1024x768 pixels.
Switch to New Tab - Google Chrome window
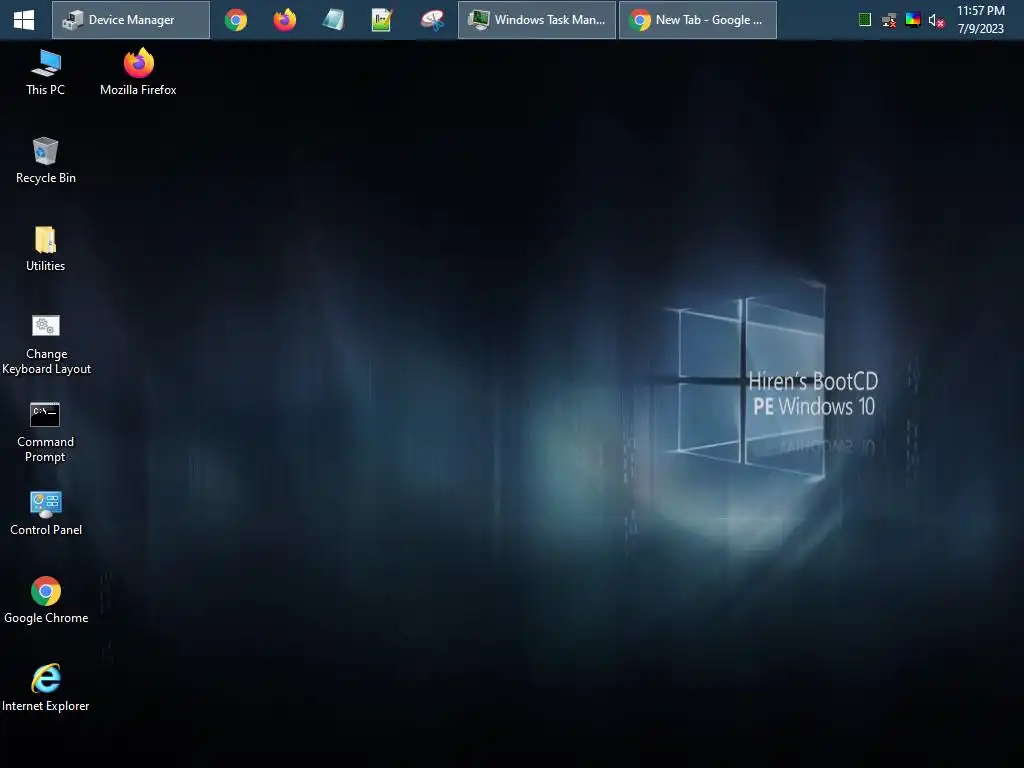(698, 20)
